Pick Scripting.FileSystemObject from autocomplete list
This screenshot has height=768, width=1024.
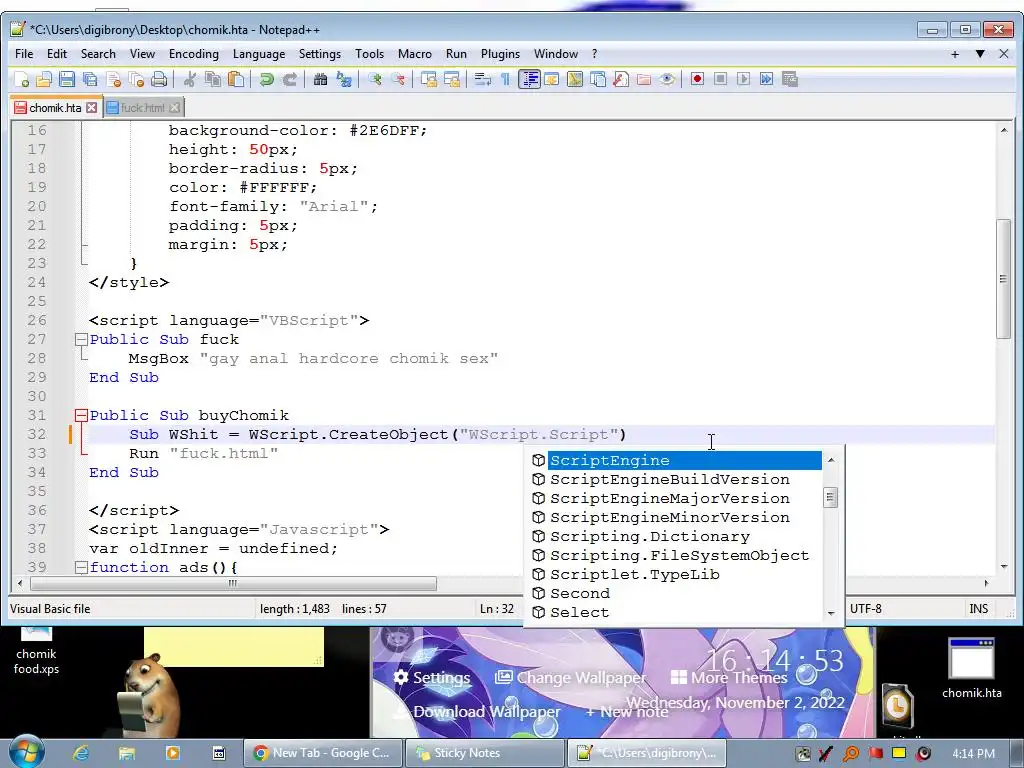[x=679, y=555]
